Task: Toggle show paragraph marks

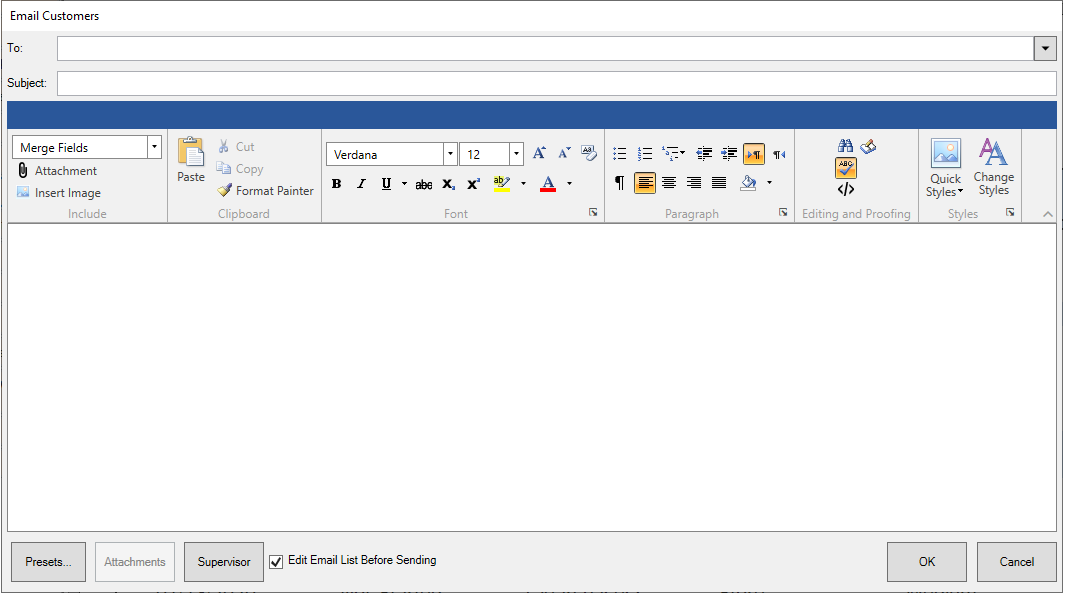Action: coord(620,183)
